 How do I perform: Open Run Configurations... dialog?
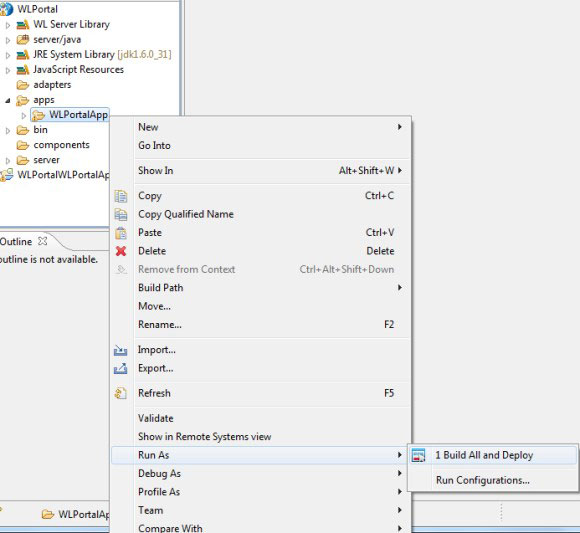pyautogui.click(x=493, y=480)
